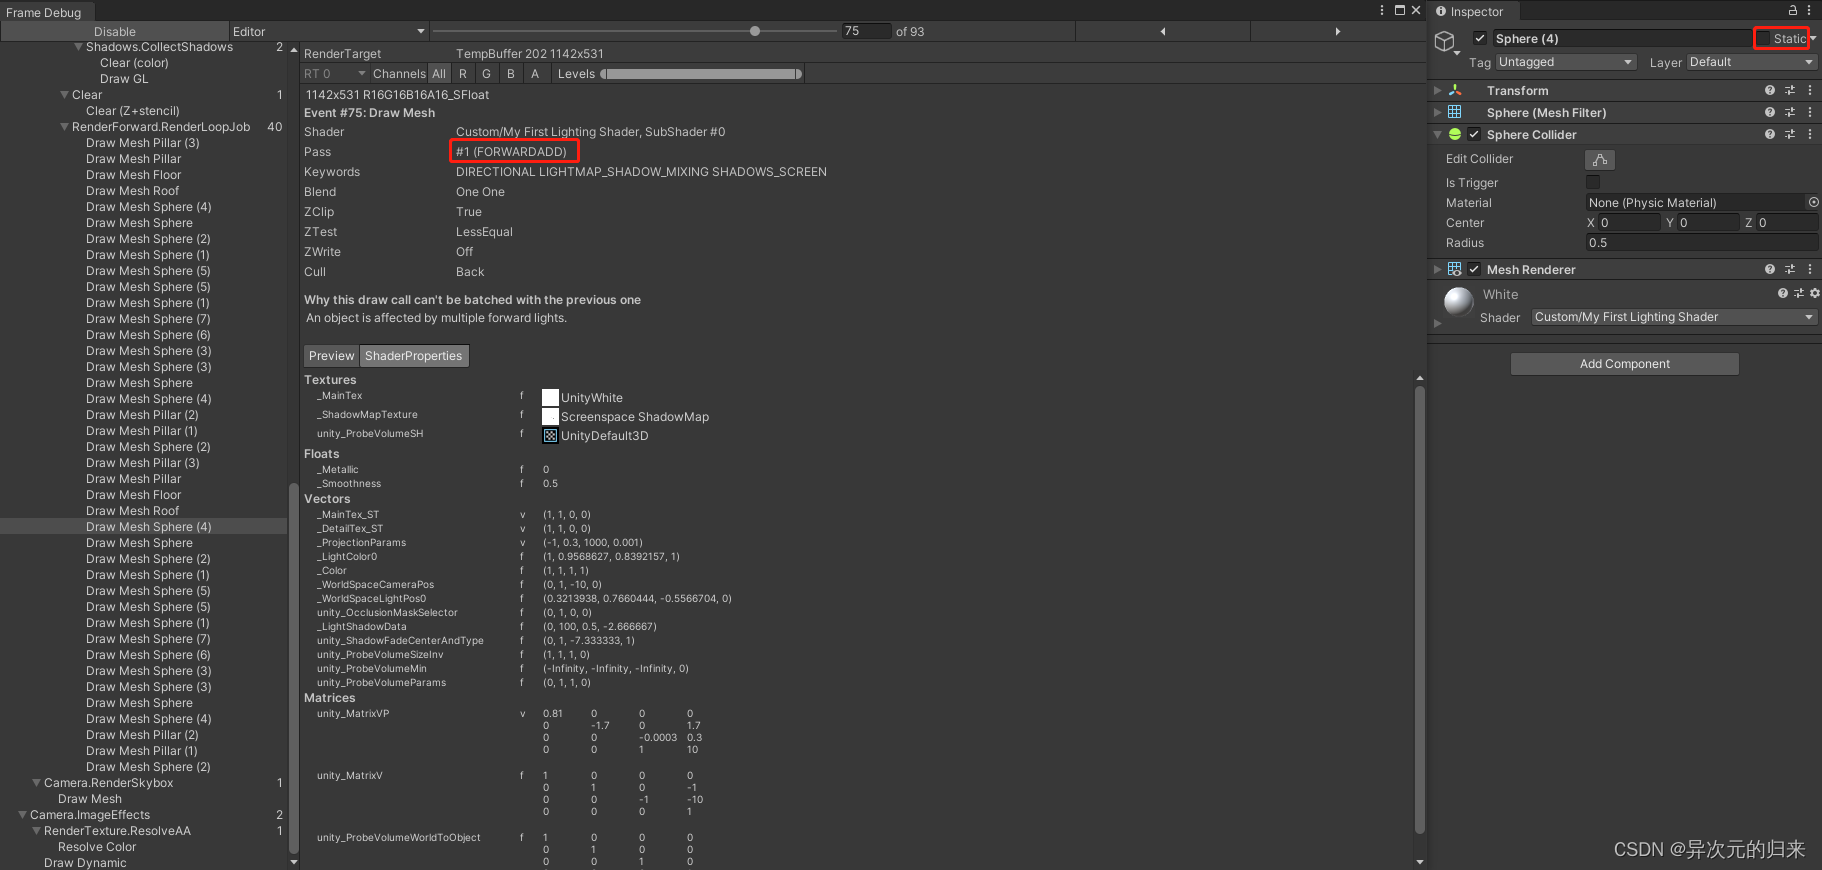Adjust the Levels range slider
This screenshot has width=1822, height=870.
(x=701, y=73)
